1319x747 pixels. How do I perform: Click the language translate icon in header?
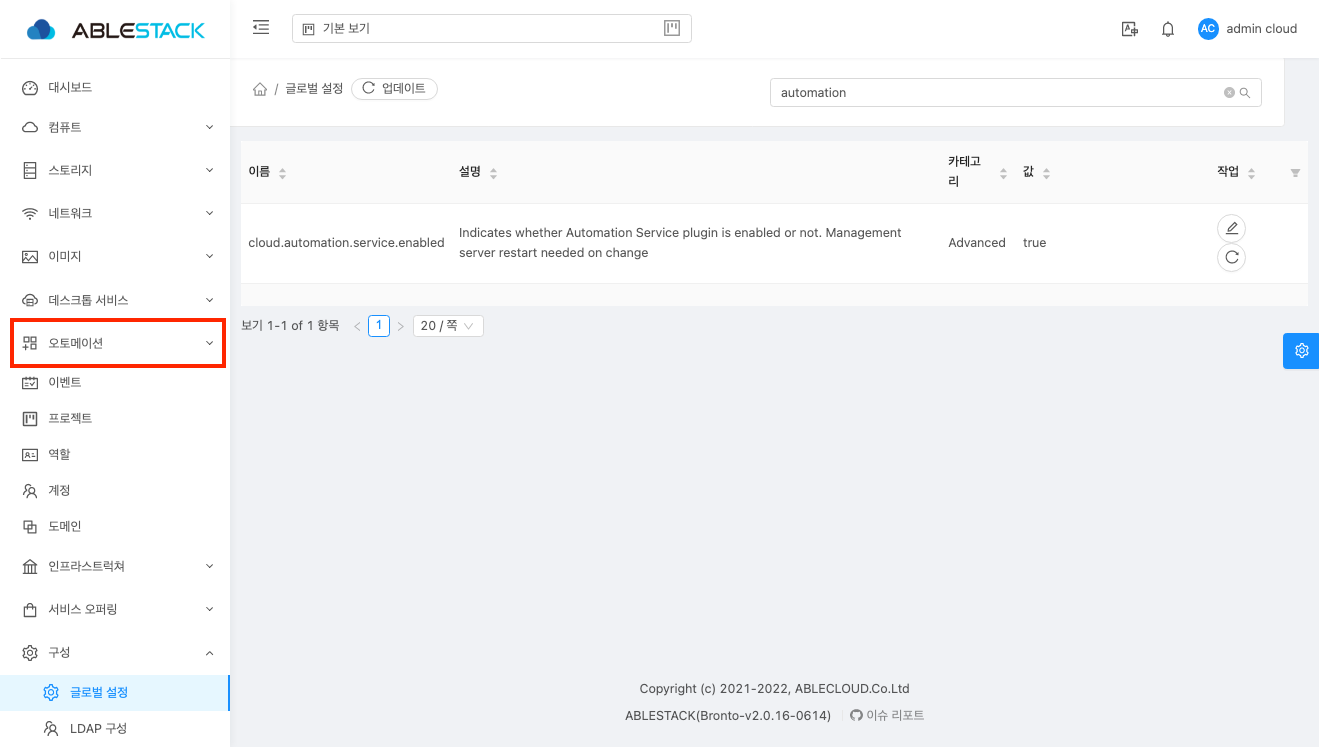(1129, 29)
